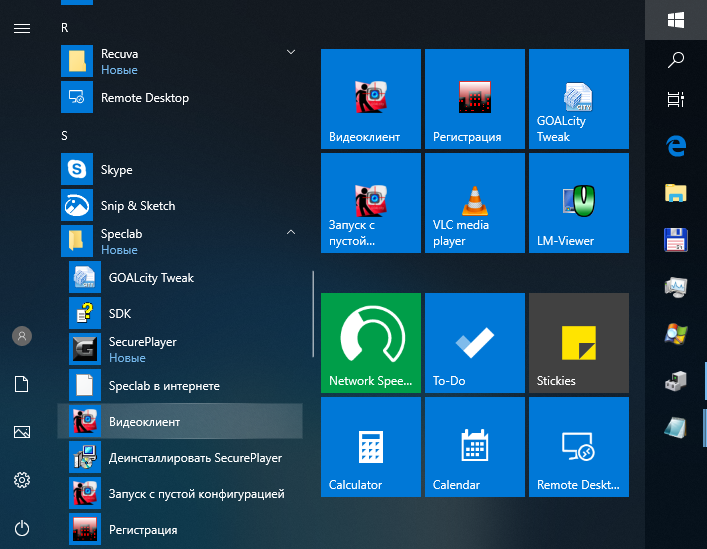Click the network computers taskbar icon
Image resolution: width=707 pixels, height=549 pixels.
coord(675,381)
